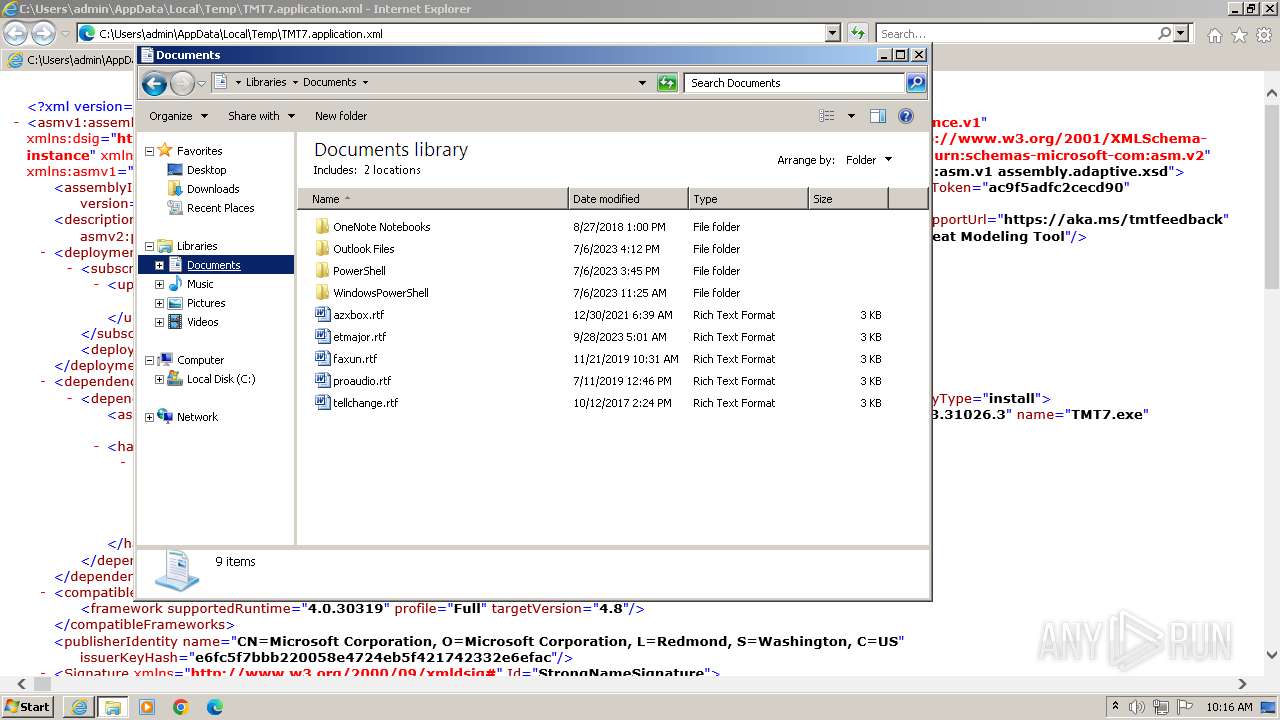Viewport: 1280px width, 720px height.
Task: Click IE back navigation button
Action: [x=15, y=33]
